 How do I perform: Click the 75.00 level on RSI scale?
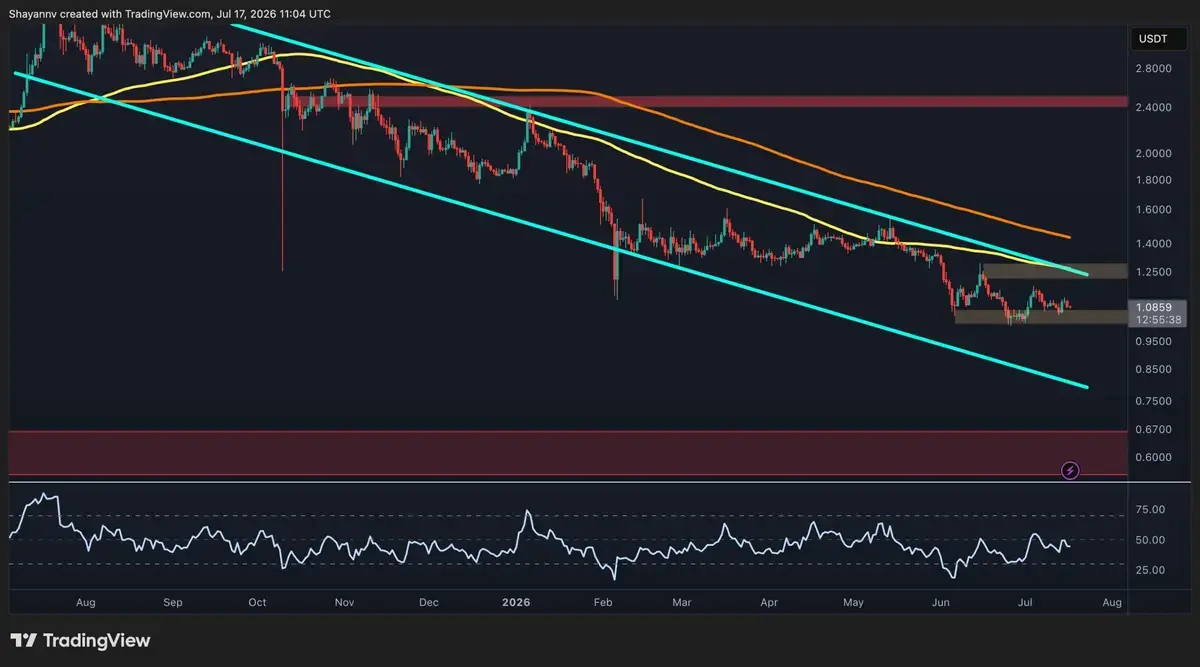[1149, 510]
